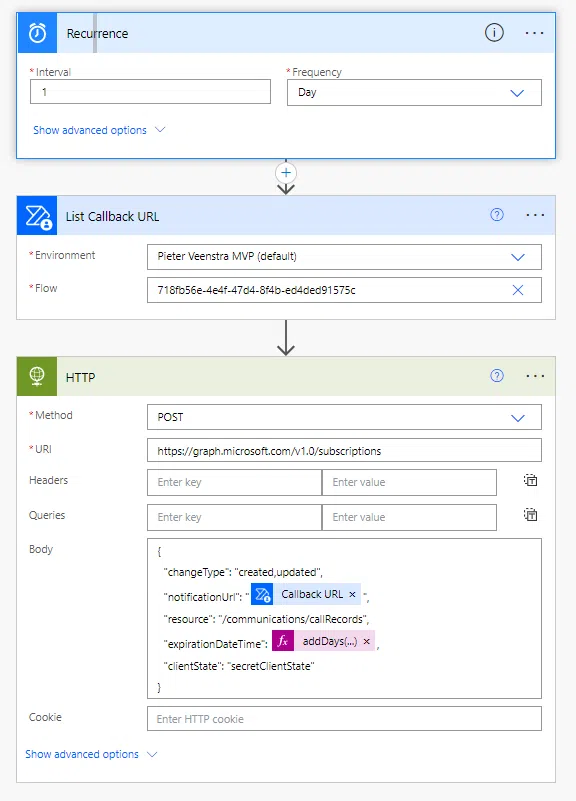Open the Recurrence ellipsis menu
Screen dimensions: 576x801
534,33
